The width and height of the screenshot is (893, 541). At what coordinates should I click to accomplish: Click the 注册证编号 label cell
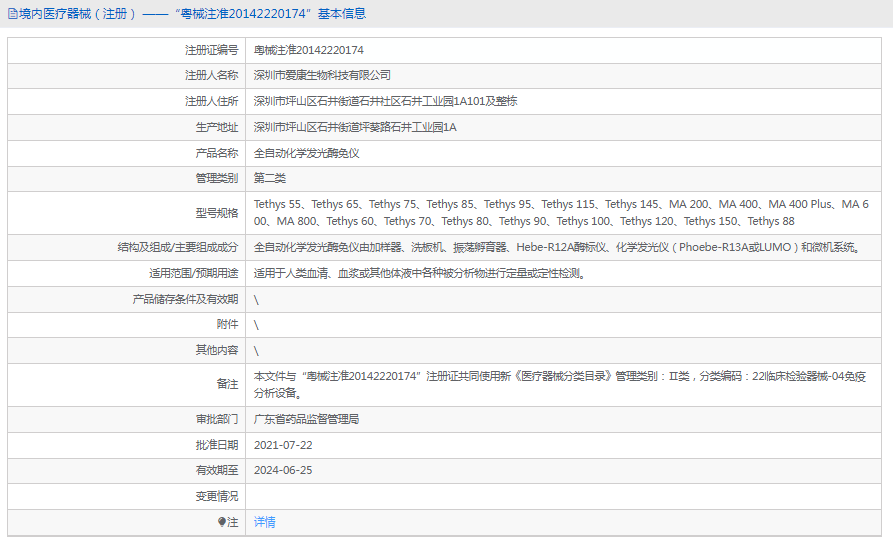coord(126,50)
